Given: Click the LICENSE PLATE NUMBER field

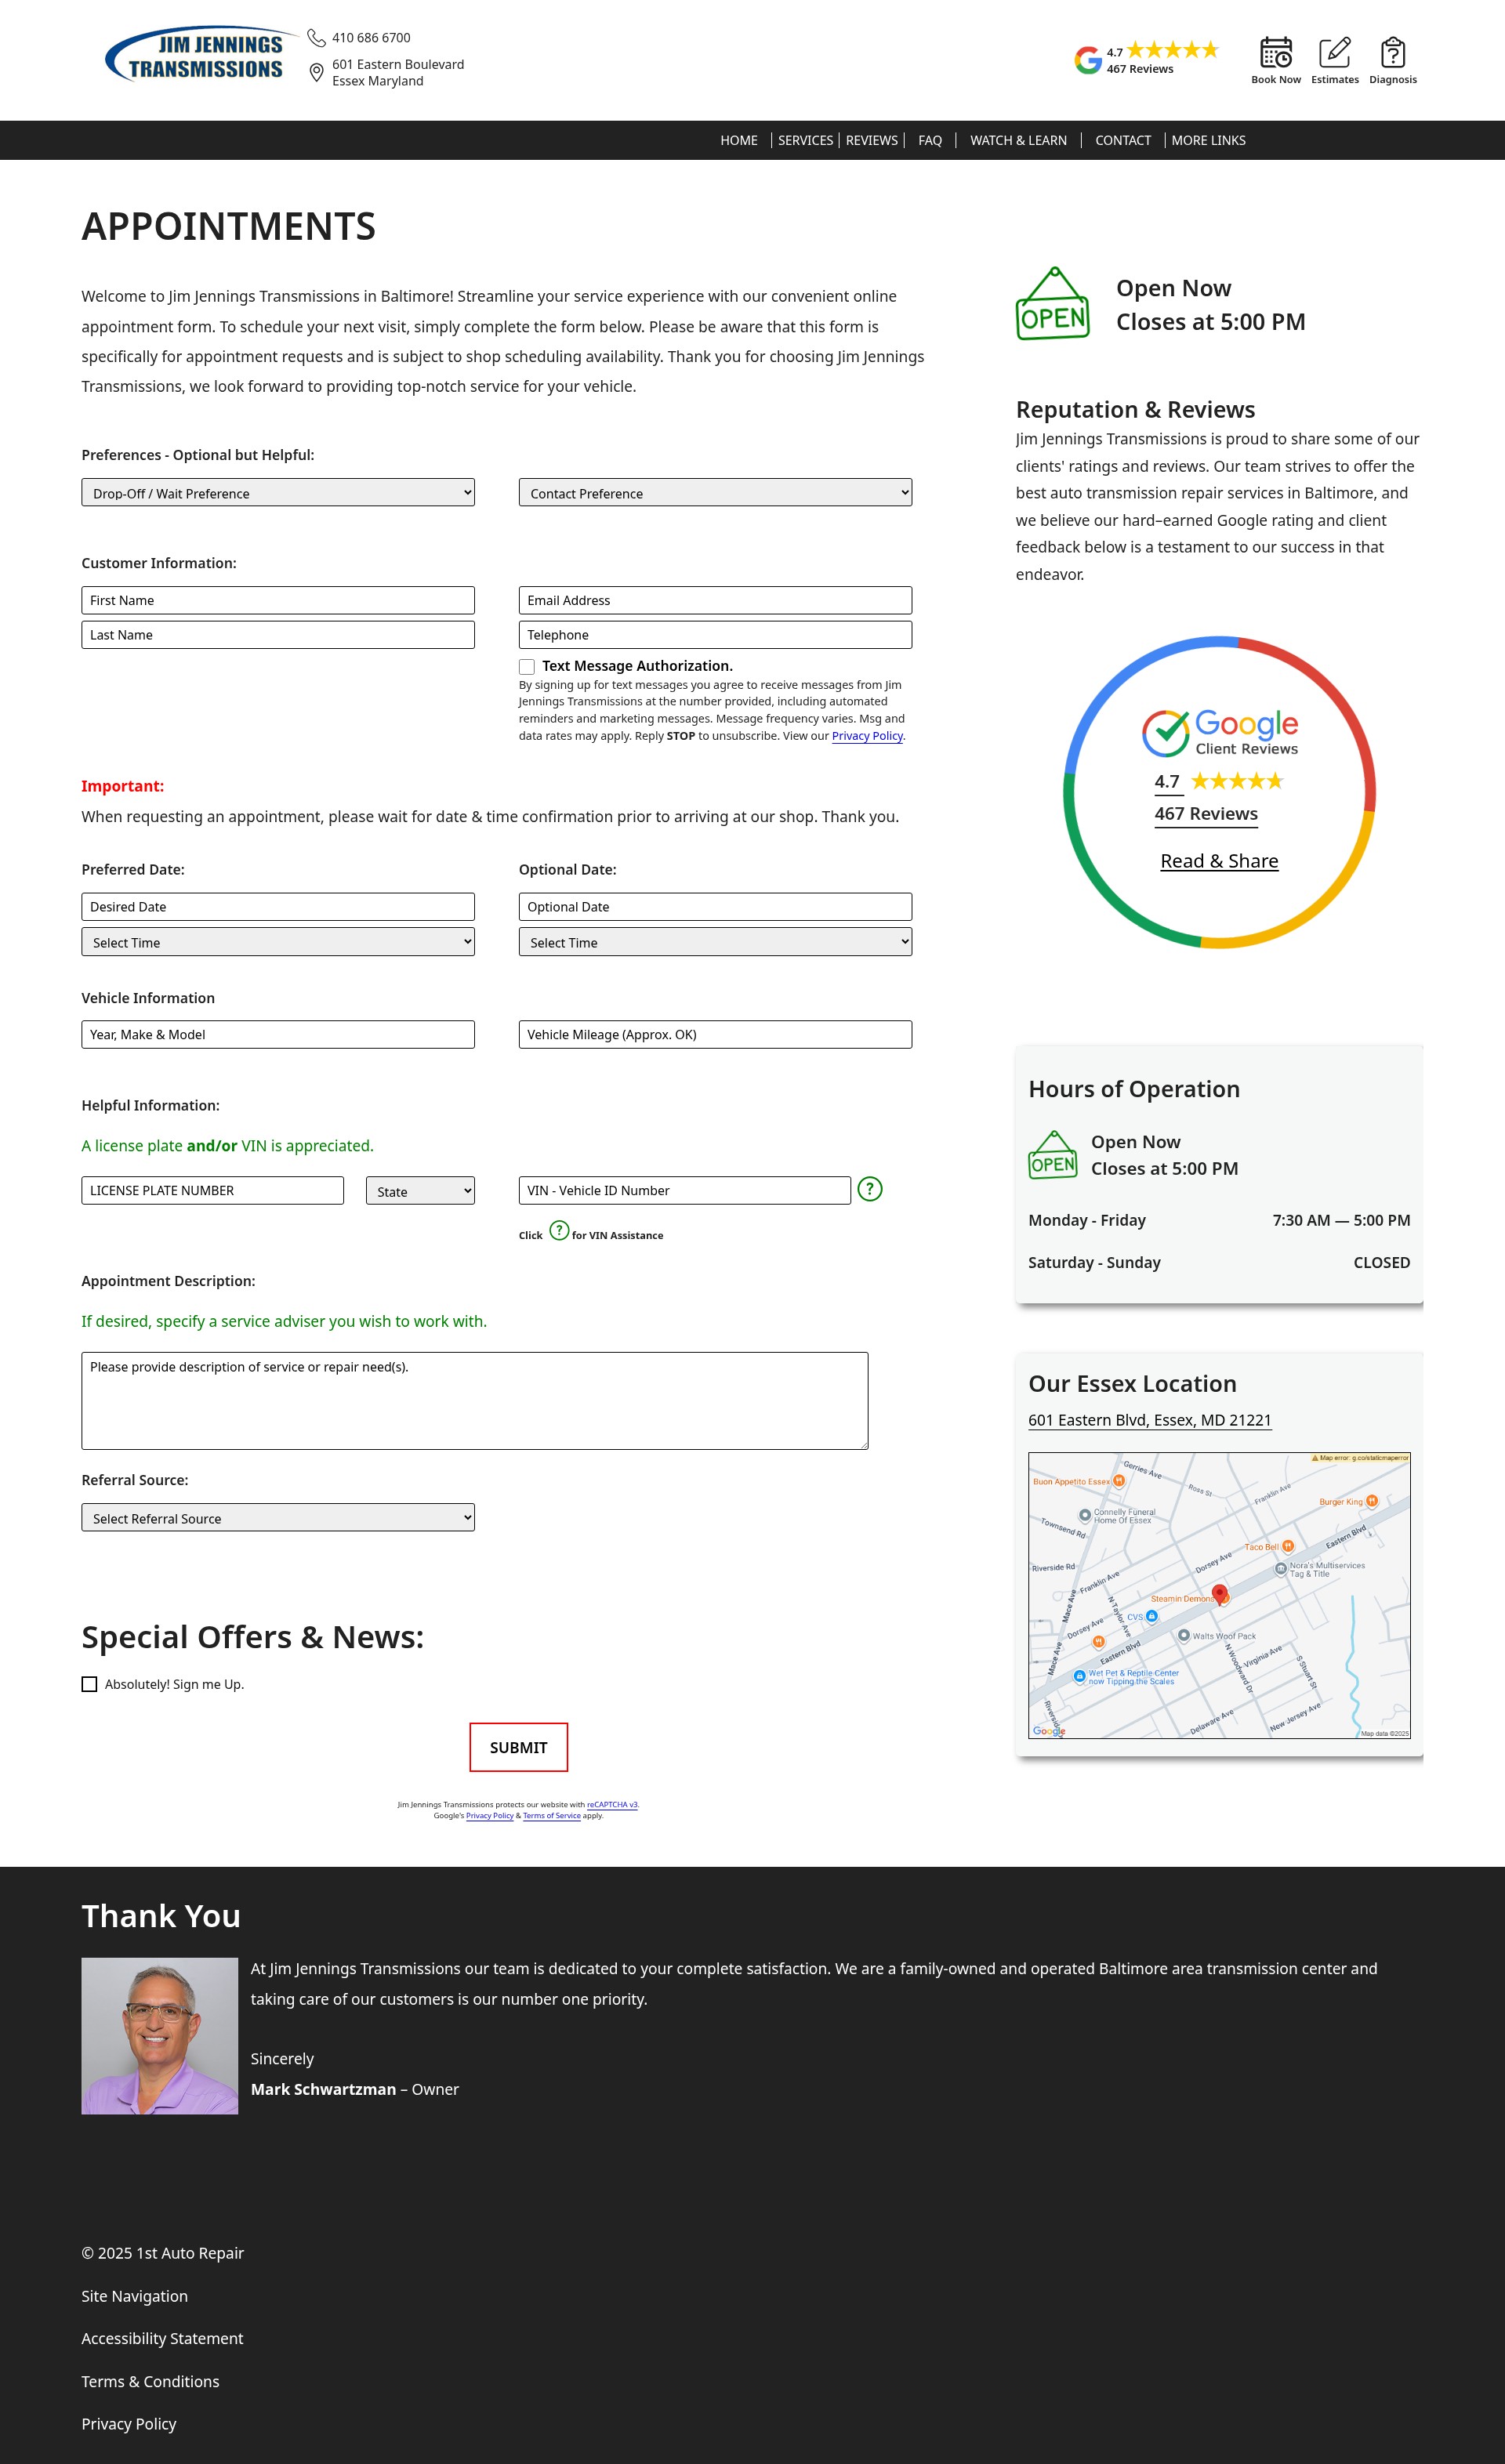Looking at the screenshot, I should (x=212, y=1190).
